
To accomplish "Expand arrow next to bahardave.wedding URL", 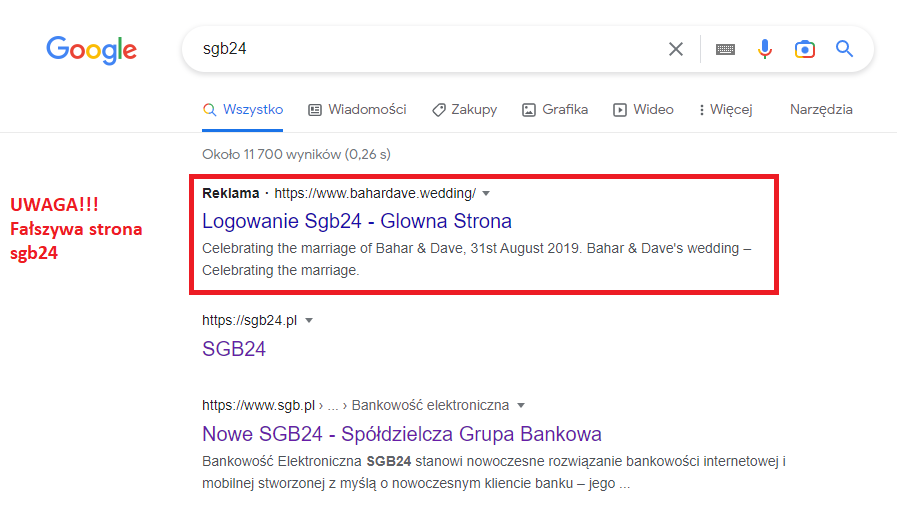I will pos(486,193).
